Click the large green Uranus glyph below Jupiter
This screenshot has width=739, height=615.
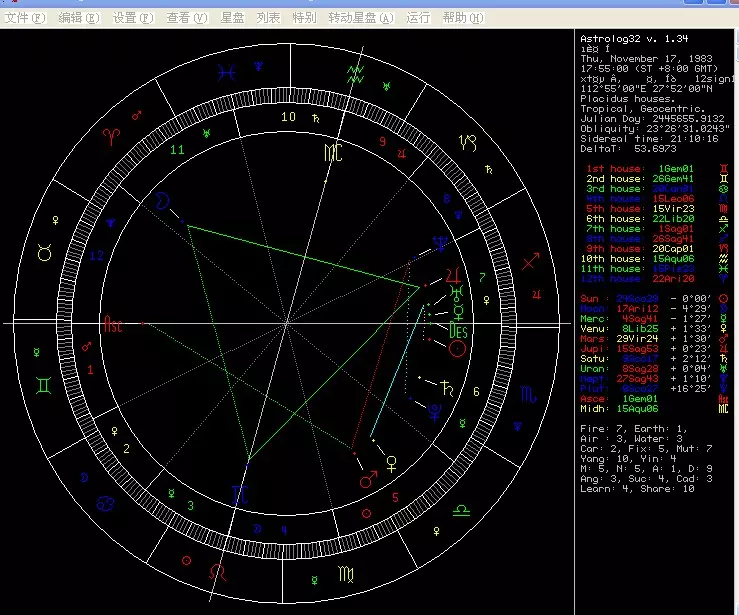[456, 293]
